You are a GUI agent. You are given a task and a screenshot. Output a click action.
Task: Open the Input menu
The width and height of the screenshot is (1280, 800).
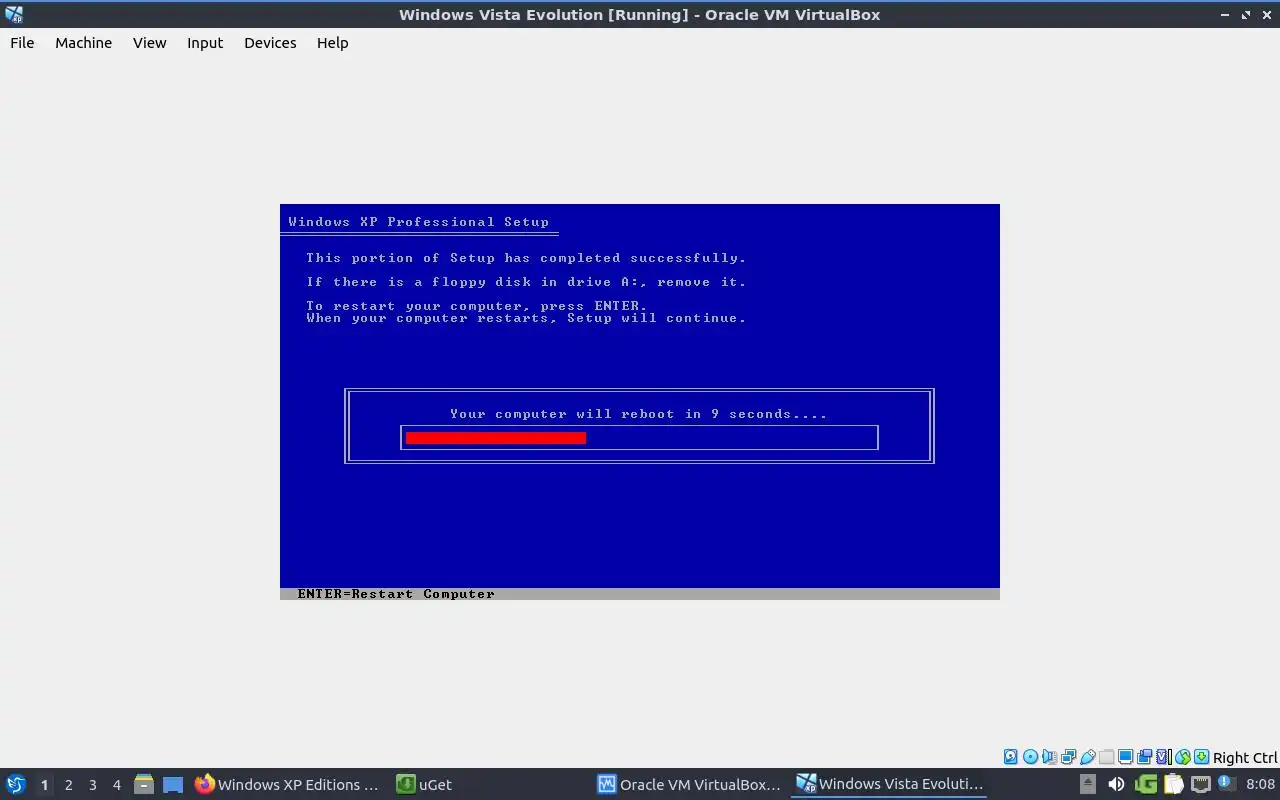205,43
